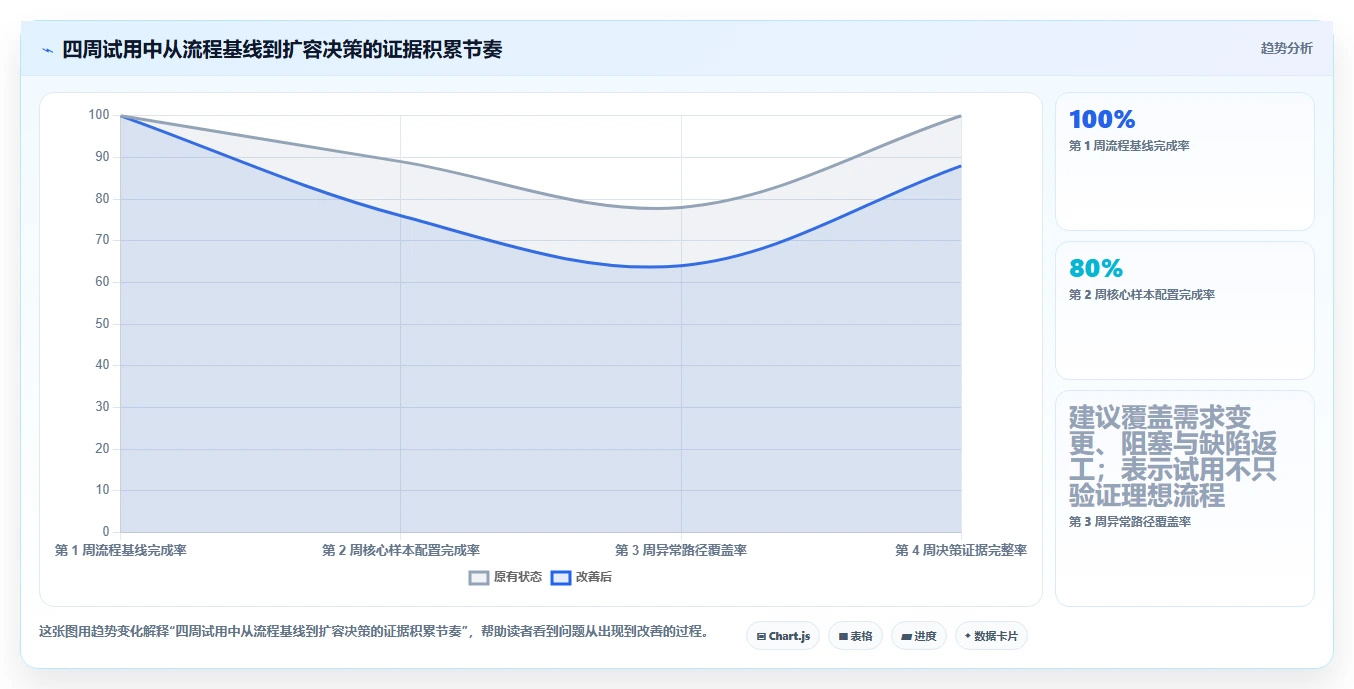Viewport: 1354px width, 689px height.
Task: Toggle the 原有状态 legend entry
Action: [506, 577]
